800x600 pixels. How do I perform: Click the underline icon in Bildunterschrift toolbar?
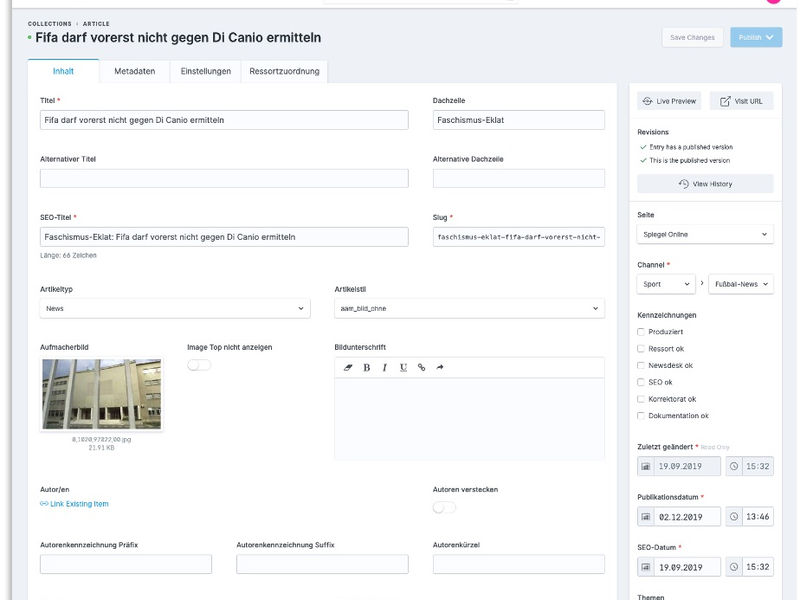coord(403,367)
